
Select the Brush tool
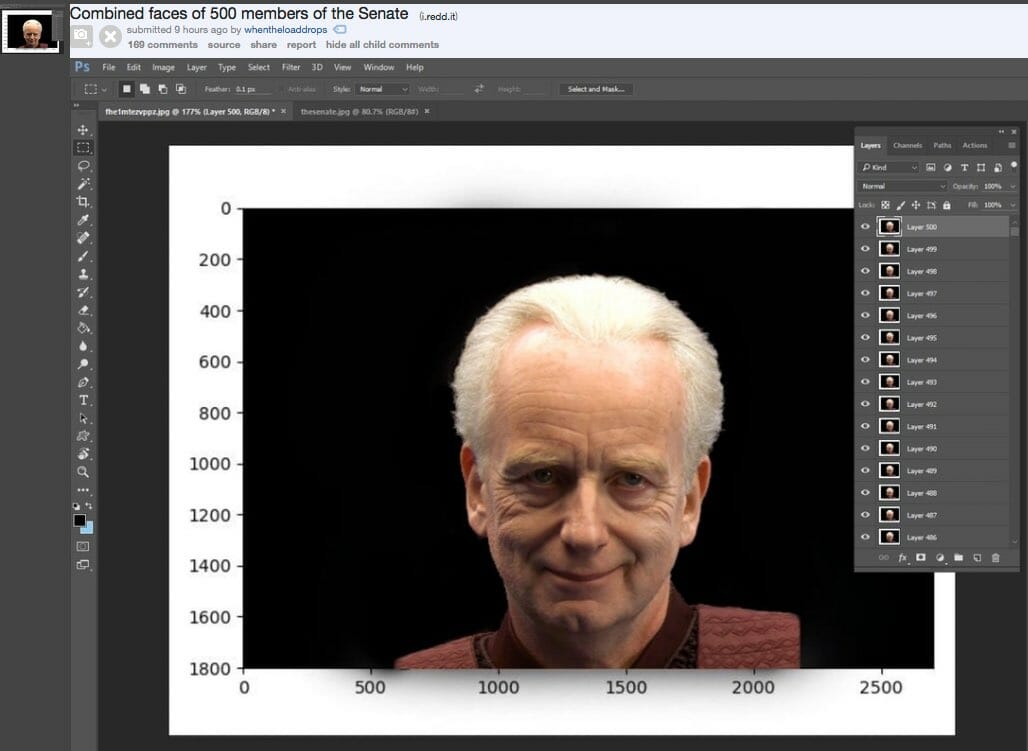(x=83, y=256)
